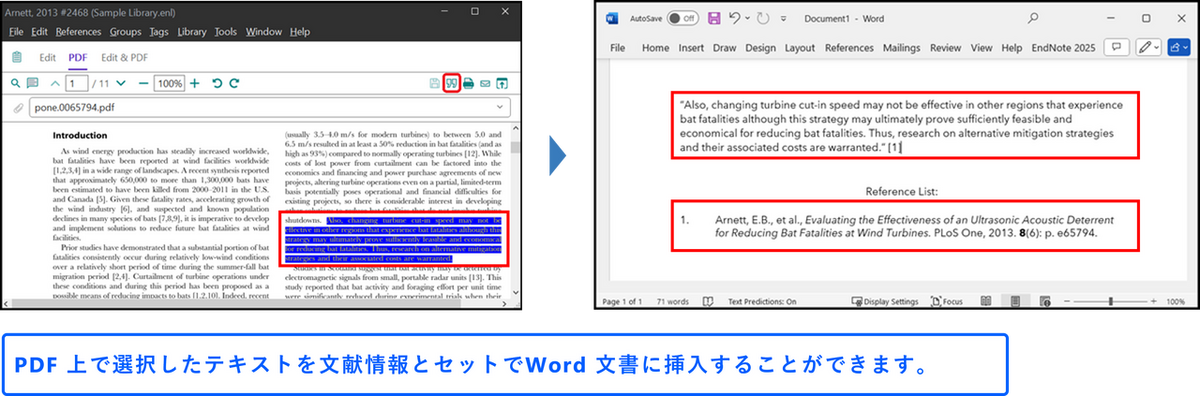The width and height of the screenshot is (1200, 396).
Task: Click the PDF zoom 100% input field
Action: coord(169,83)
